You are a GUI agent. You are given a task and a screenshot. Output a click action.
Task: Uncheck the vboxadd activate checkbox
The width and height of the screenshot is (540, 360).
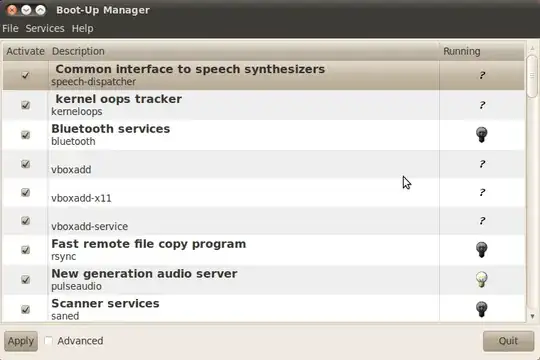25,164
